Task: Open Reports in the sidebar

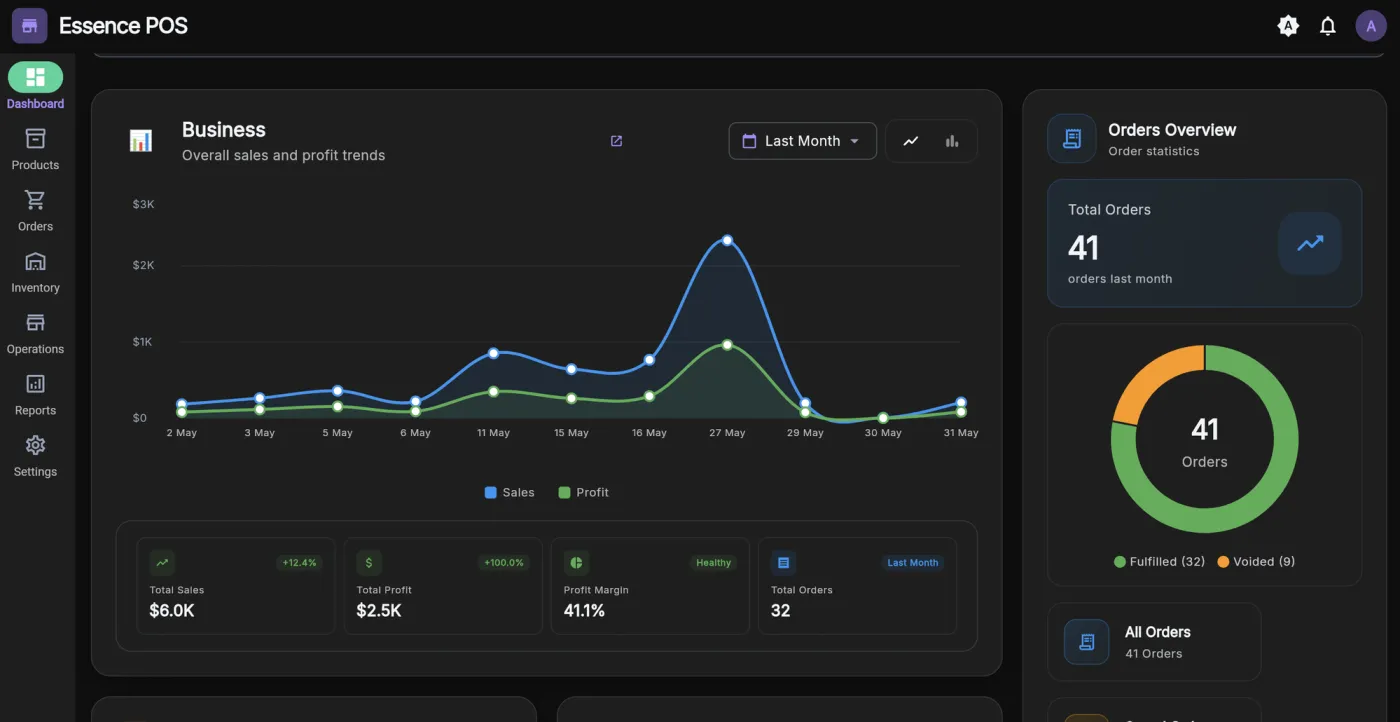Action: 35,394
